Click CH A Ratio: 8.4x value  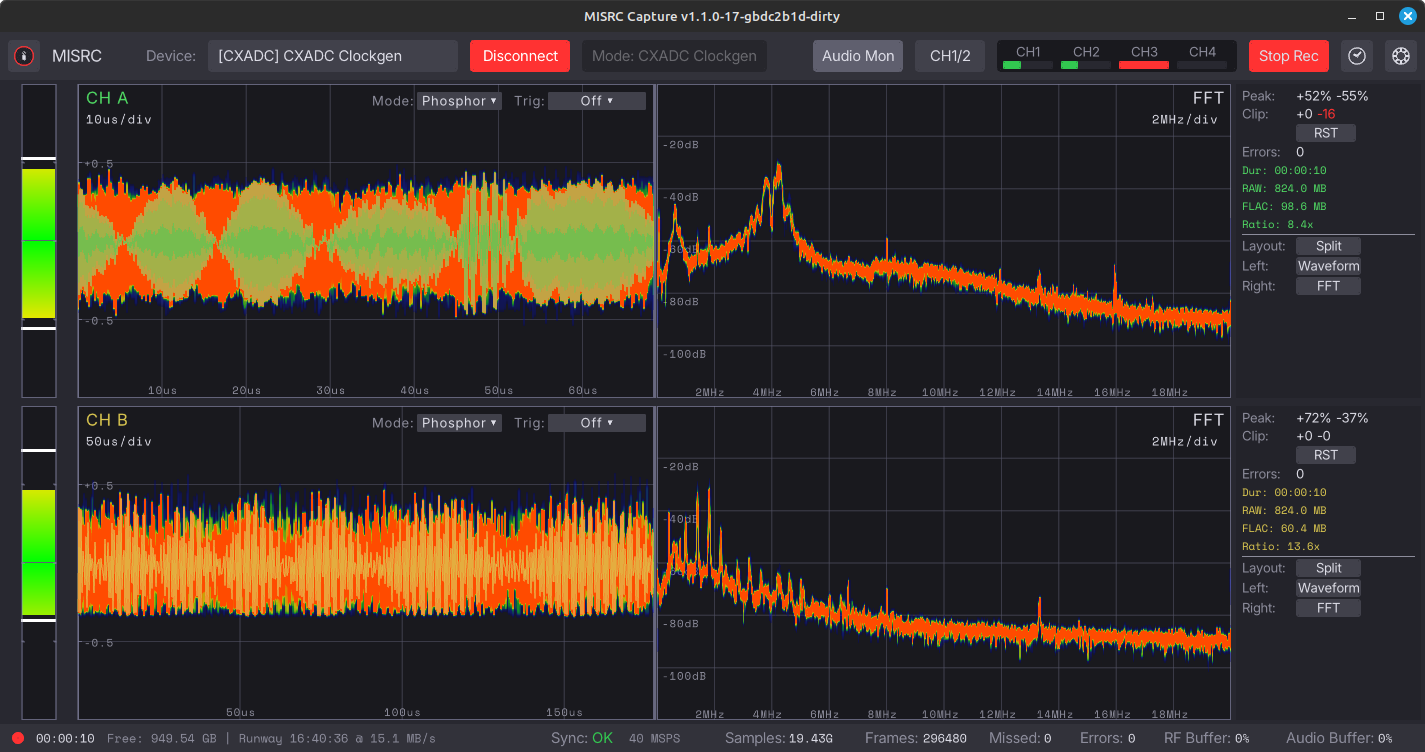click(1277, 224)
